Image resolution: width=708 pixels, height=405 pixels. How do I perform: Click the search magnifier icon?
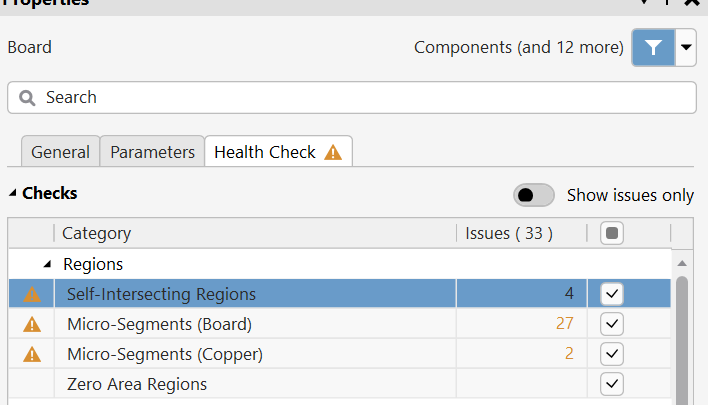click(x=27, y=98)
